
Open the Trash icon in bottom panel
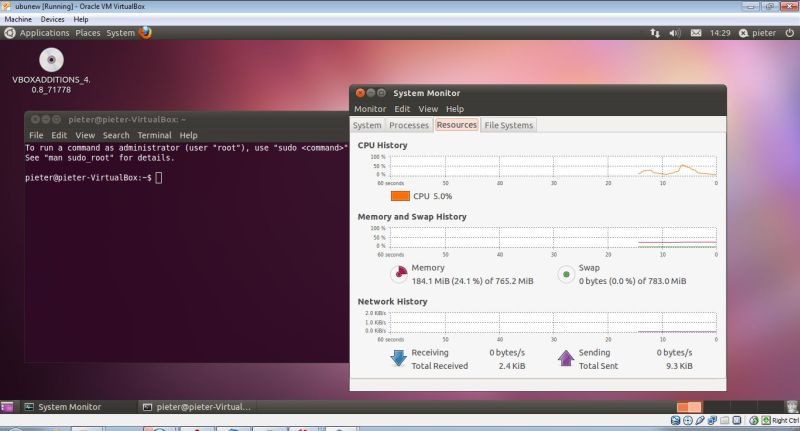tap(792, 406)
